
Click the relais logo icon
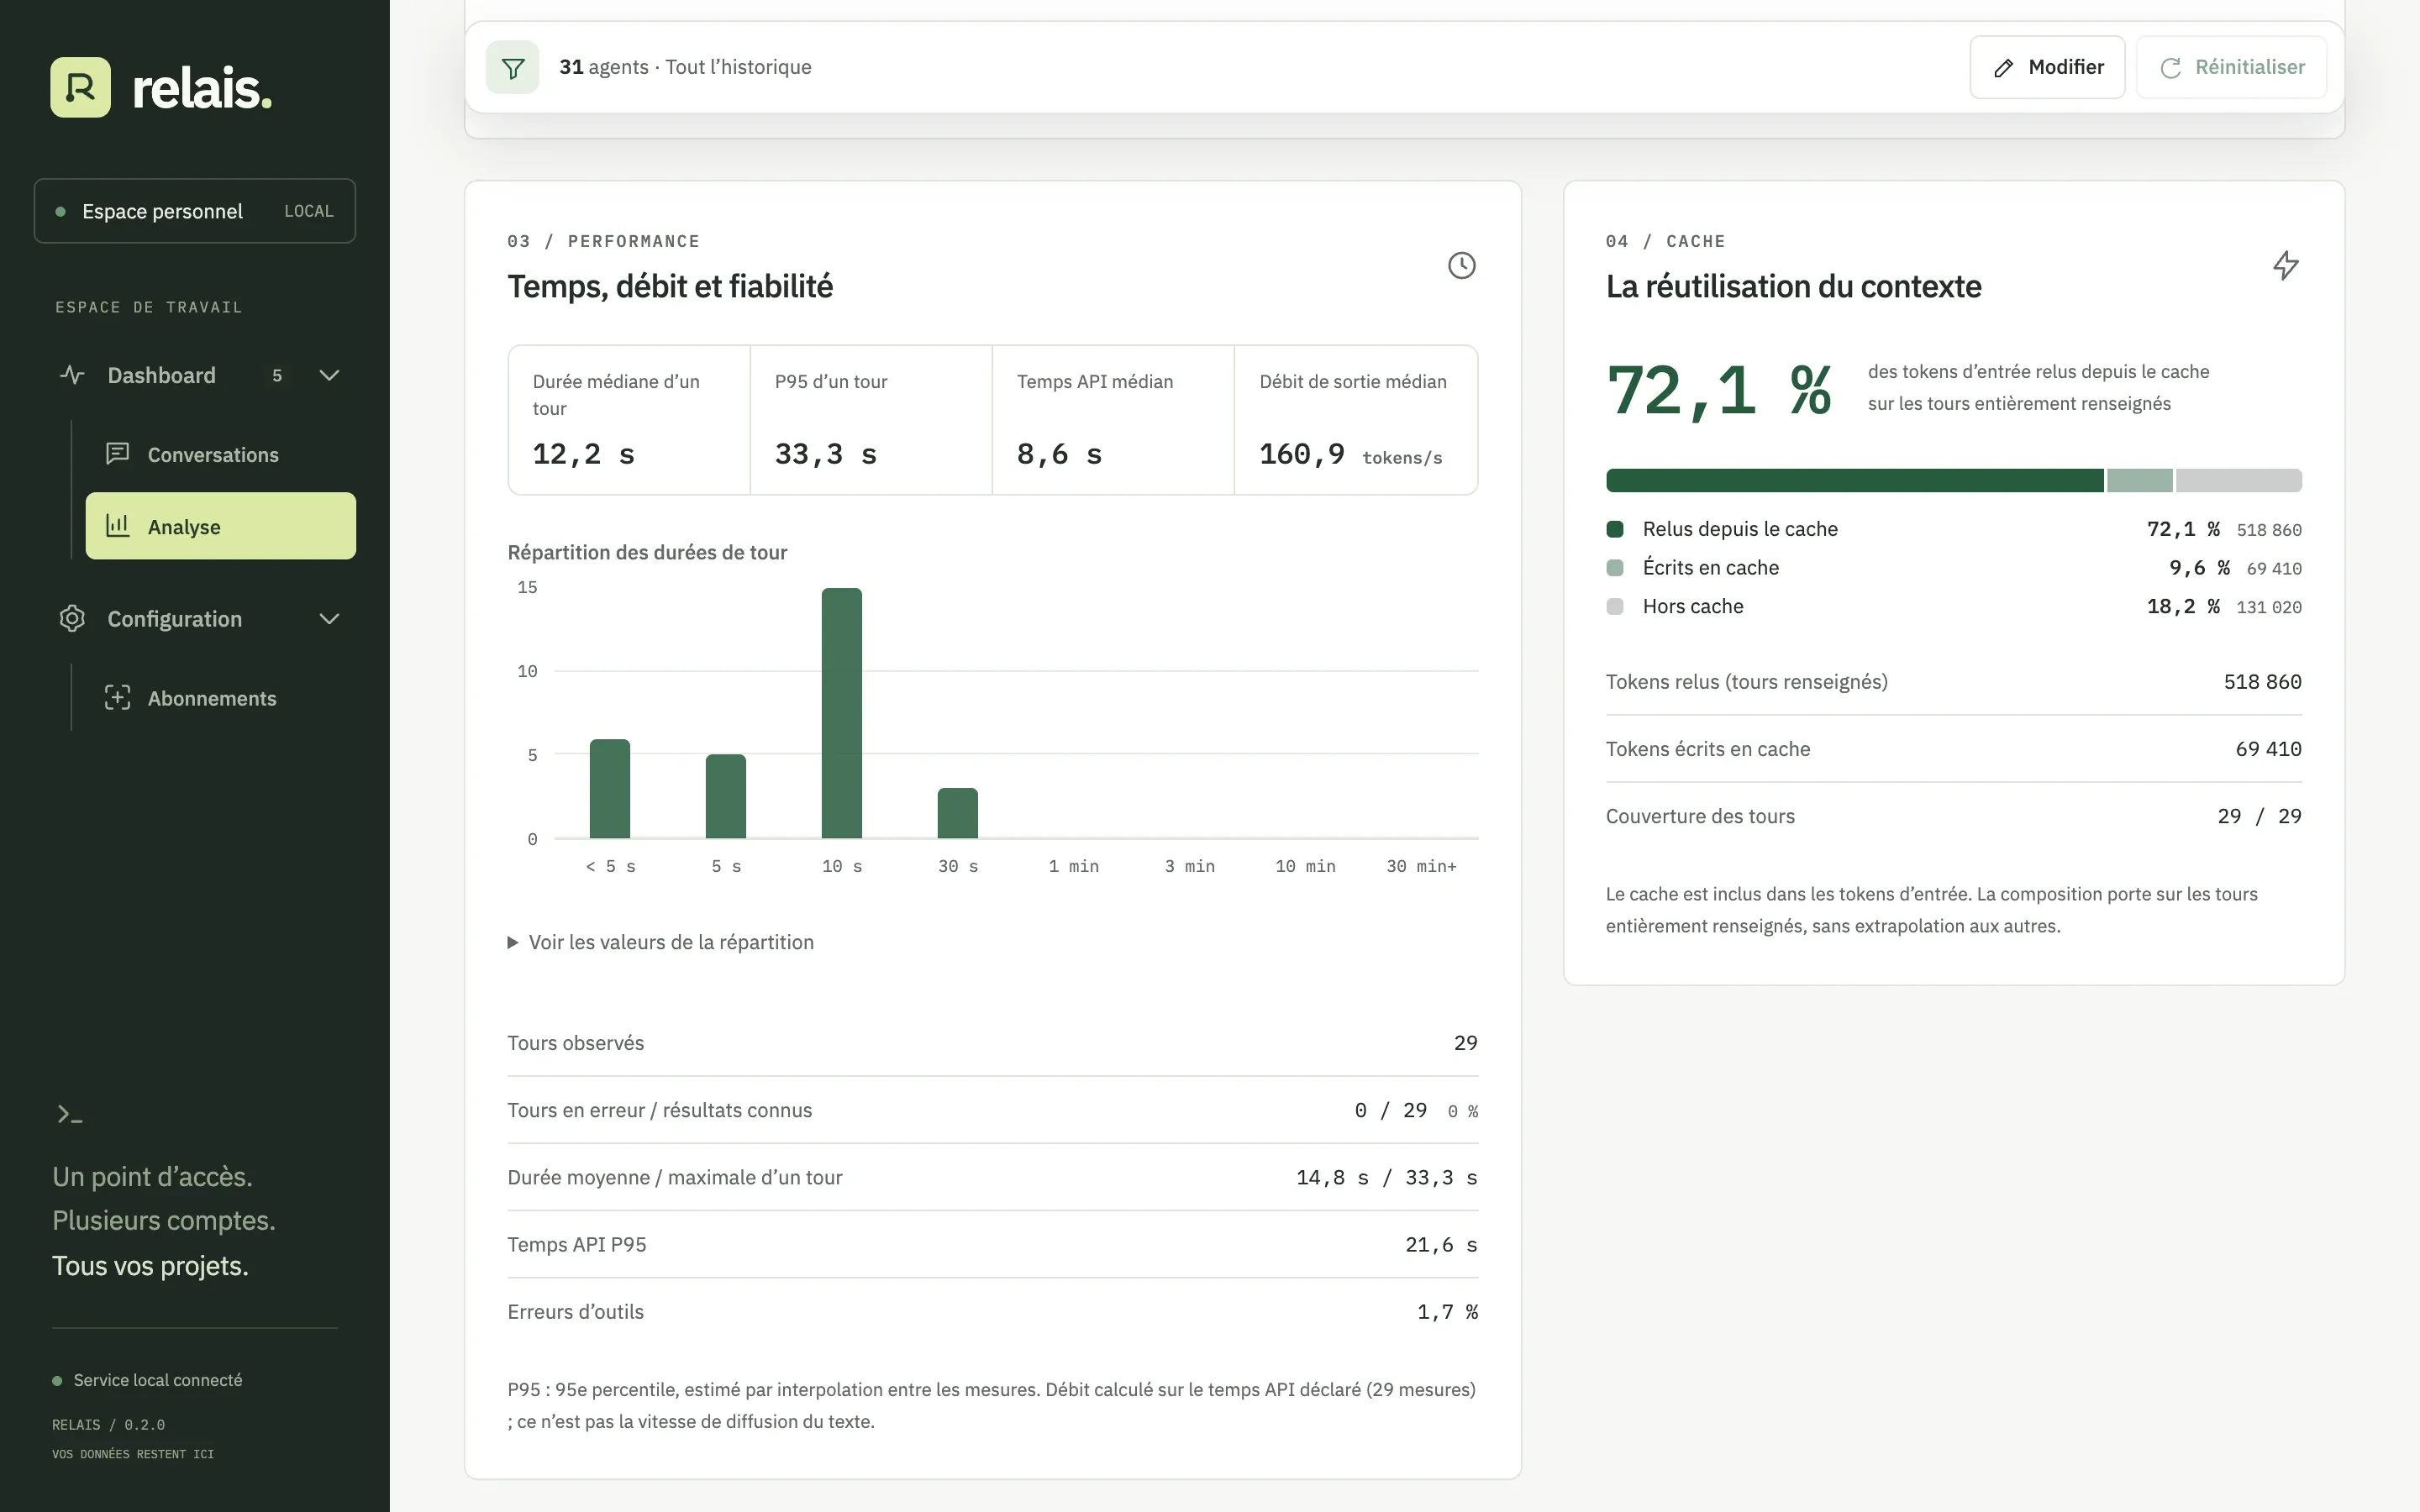click(x=81, y=87)
